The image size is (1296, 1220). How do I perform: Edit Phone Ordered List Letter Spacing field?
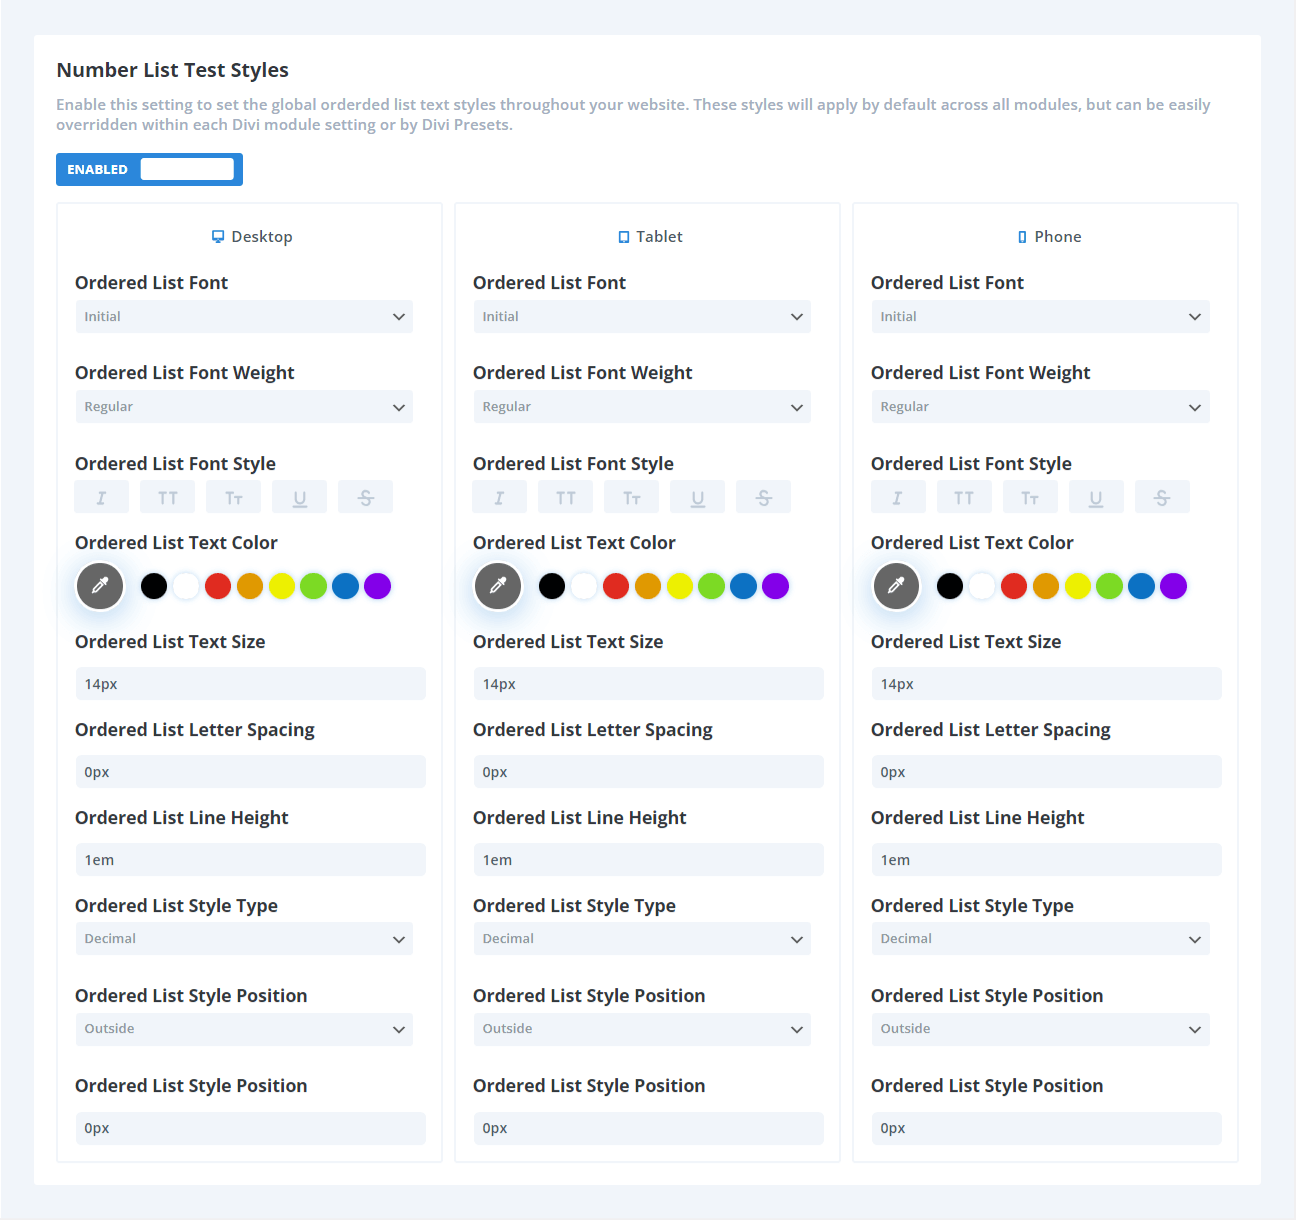pos(1047,772)
